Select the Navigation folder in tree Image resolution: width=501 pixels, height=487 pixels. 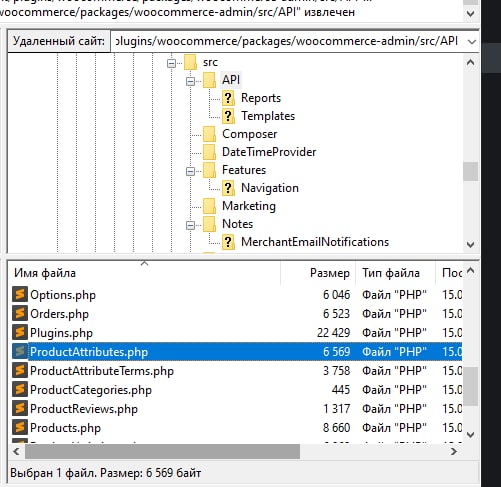click(270, 188)
